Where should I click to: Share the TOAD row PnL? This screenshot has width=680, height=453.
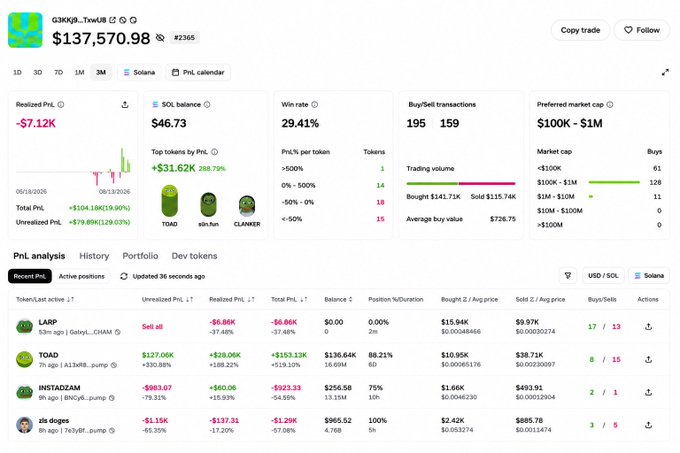[x=648, y=359]
